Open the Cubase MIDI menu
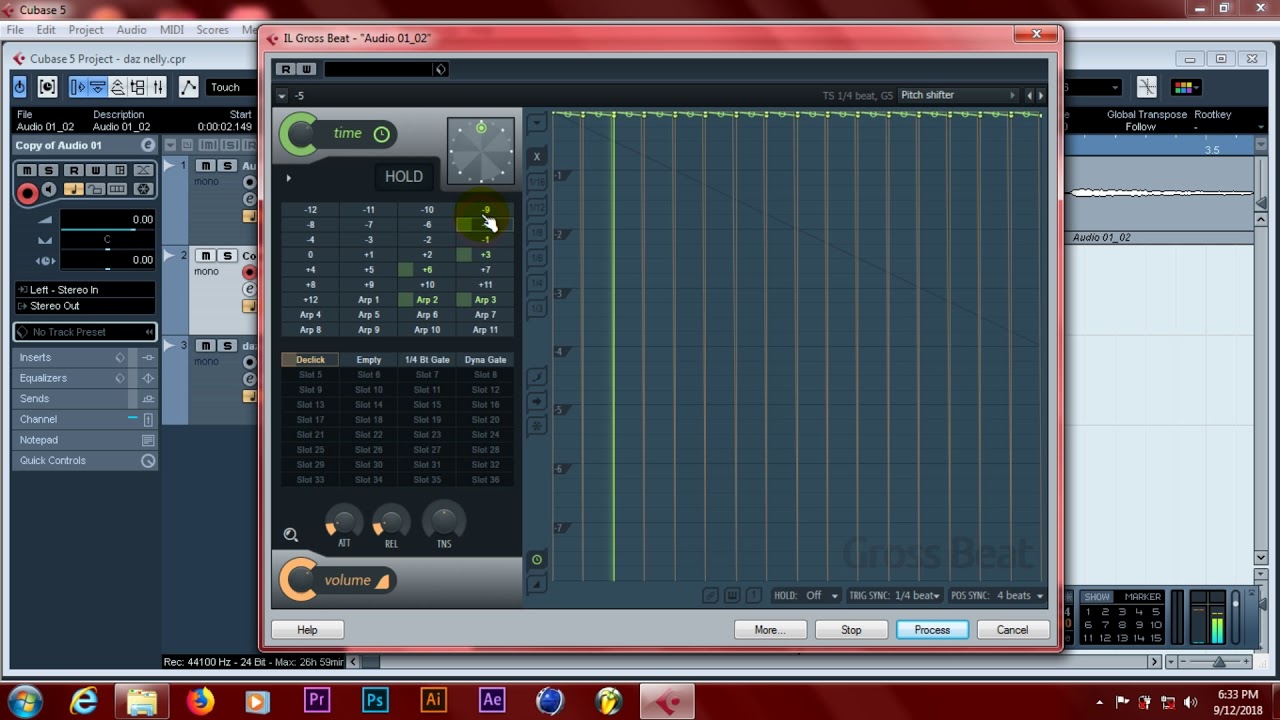The image size is (1280, 720). (x=171, y=30)
